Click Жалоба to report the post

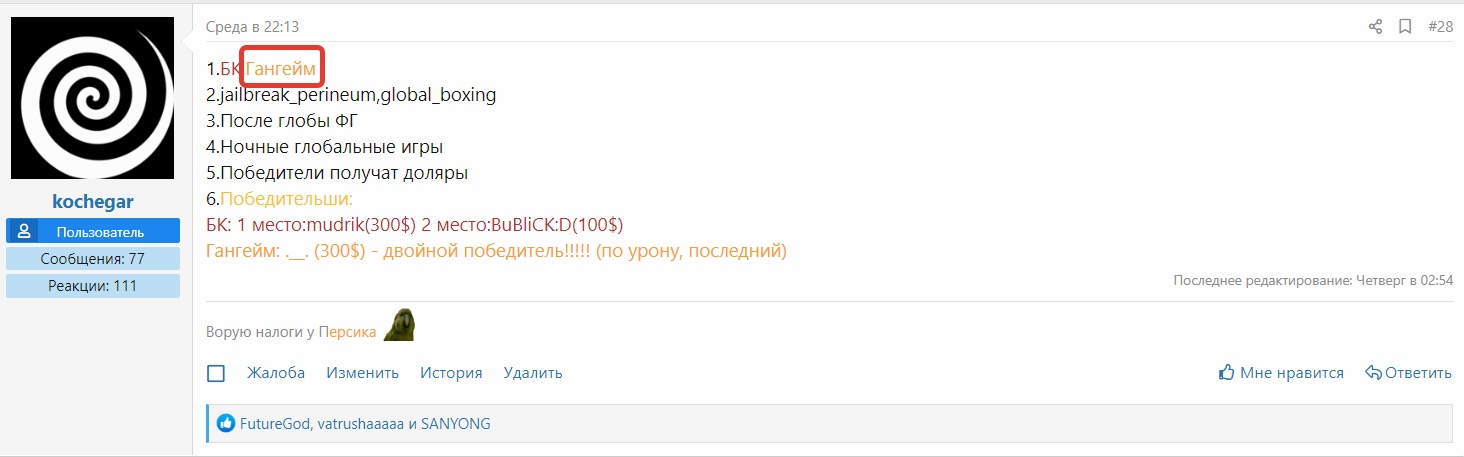(x=276, y=373)
